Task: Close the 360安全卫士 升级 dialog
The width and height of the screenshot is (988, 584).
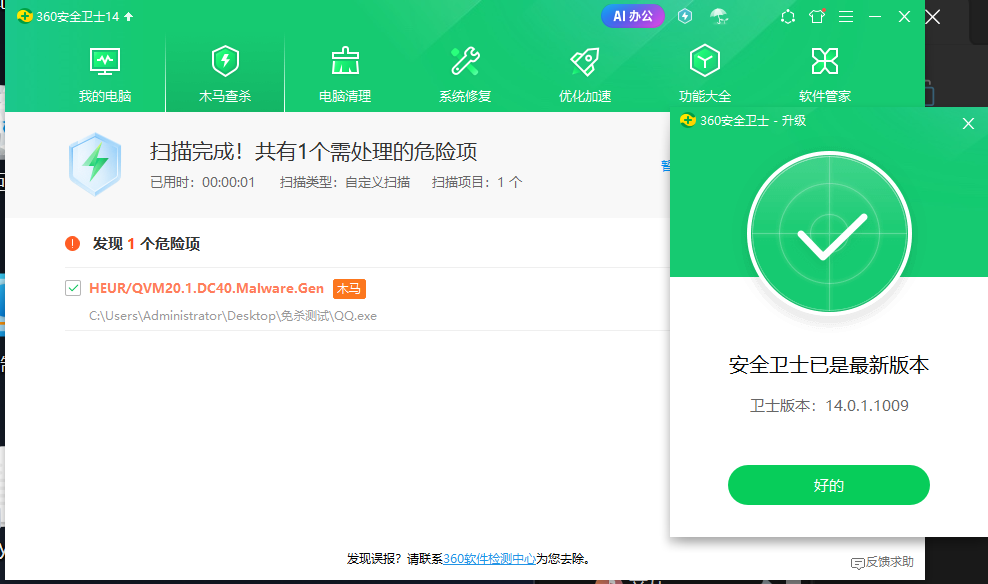Action: (x=967, y=123)
